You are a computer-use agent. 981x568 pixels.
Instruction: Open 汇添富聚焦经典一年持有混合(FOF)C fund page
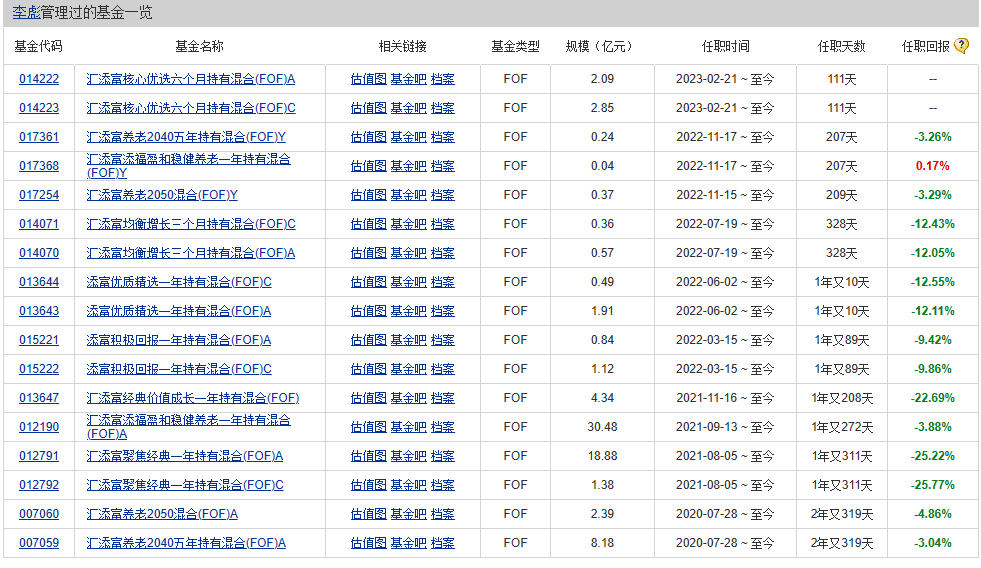[x=185, y=485]
